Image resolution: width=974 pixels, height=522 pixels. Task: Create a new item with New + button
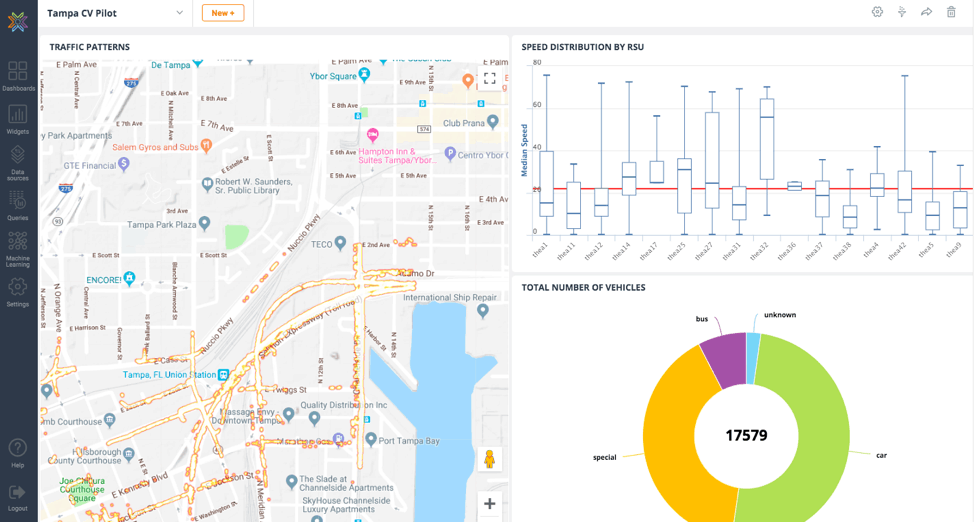223,12
